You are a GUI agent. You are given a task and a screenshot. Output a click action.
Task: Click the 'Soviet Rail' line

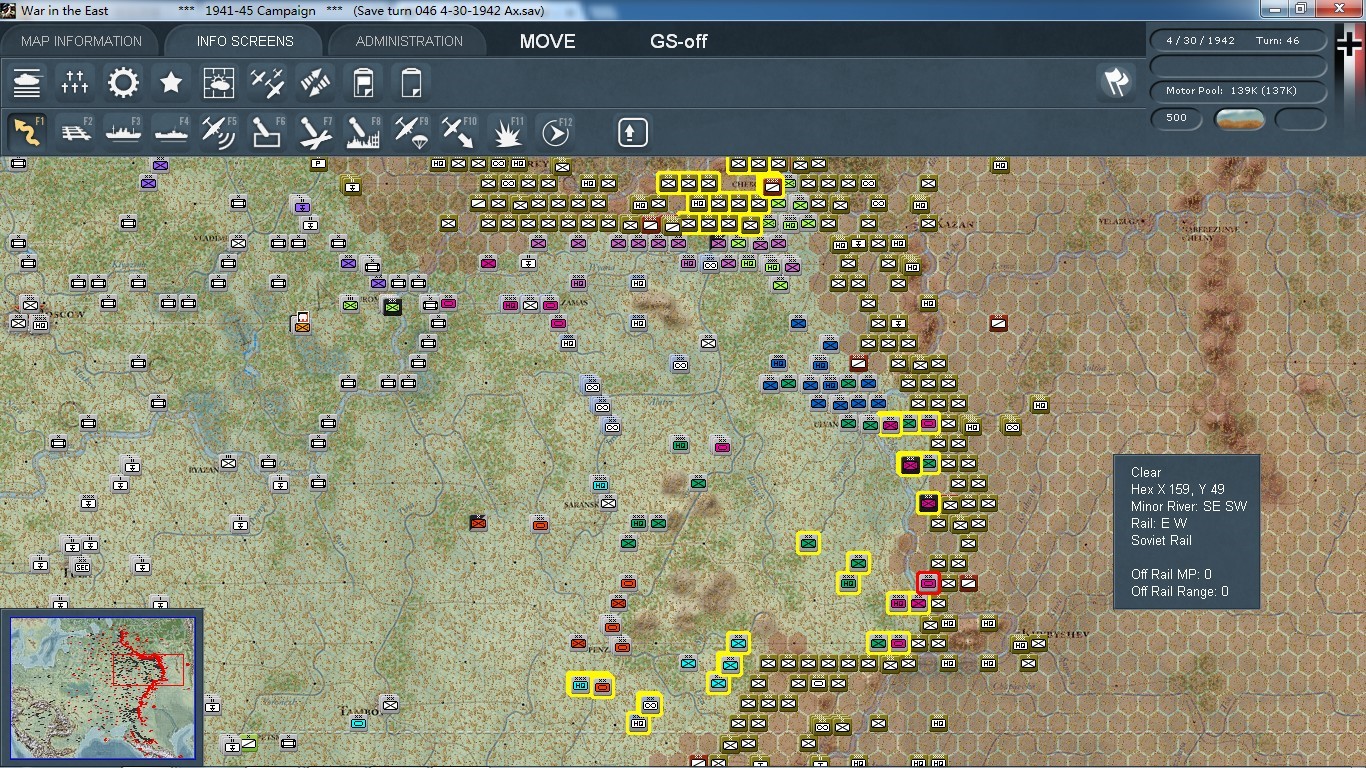[x=1161, y=540]
